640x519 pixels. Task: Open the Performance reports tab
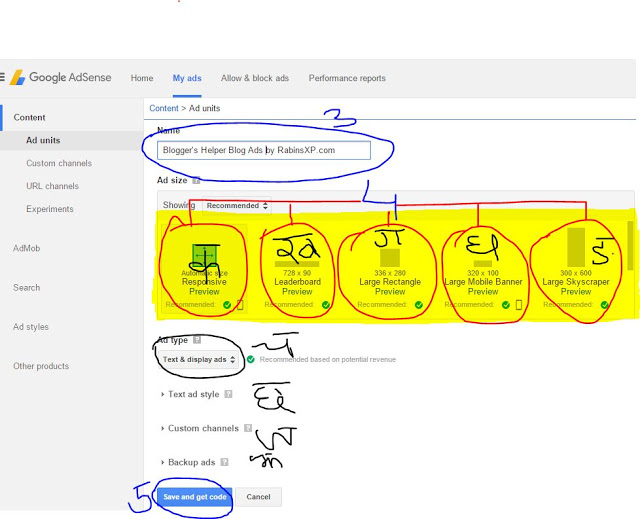point(347,78)
